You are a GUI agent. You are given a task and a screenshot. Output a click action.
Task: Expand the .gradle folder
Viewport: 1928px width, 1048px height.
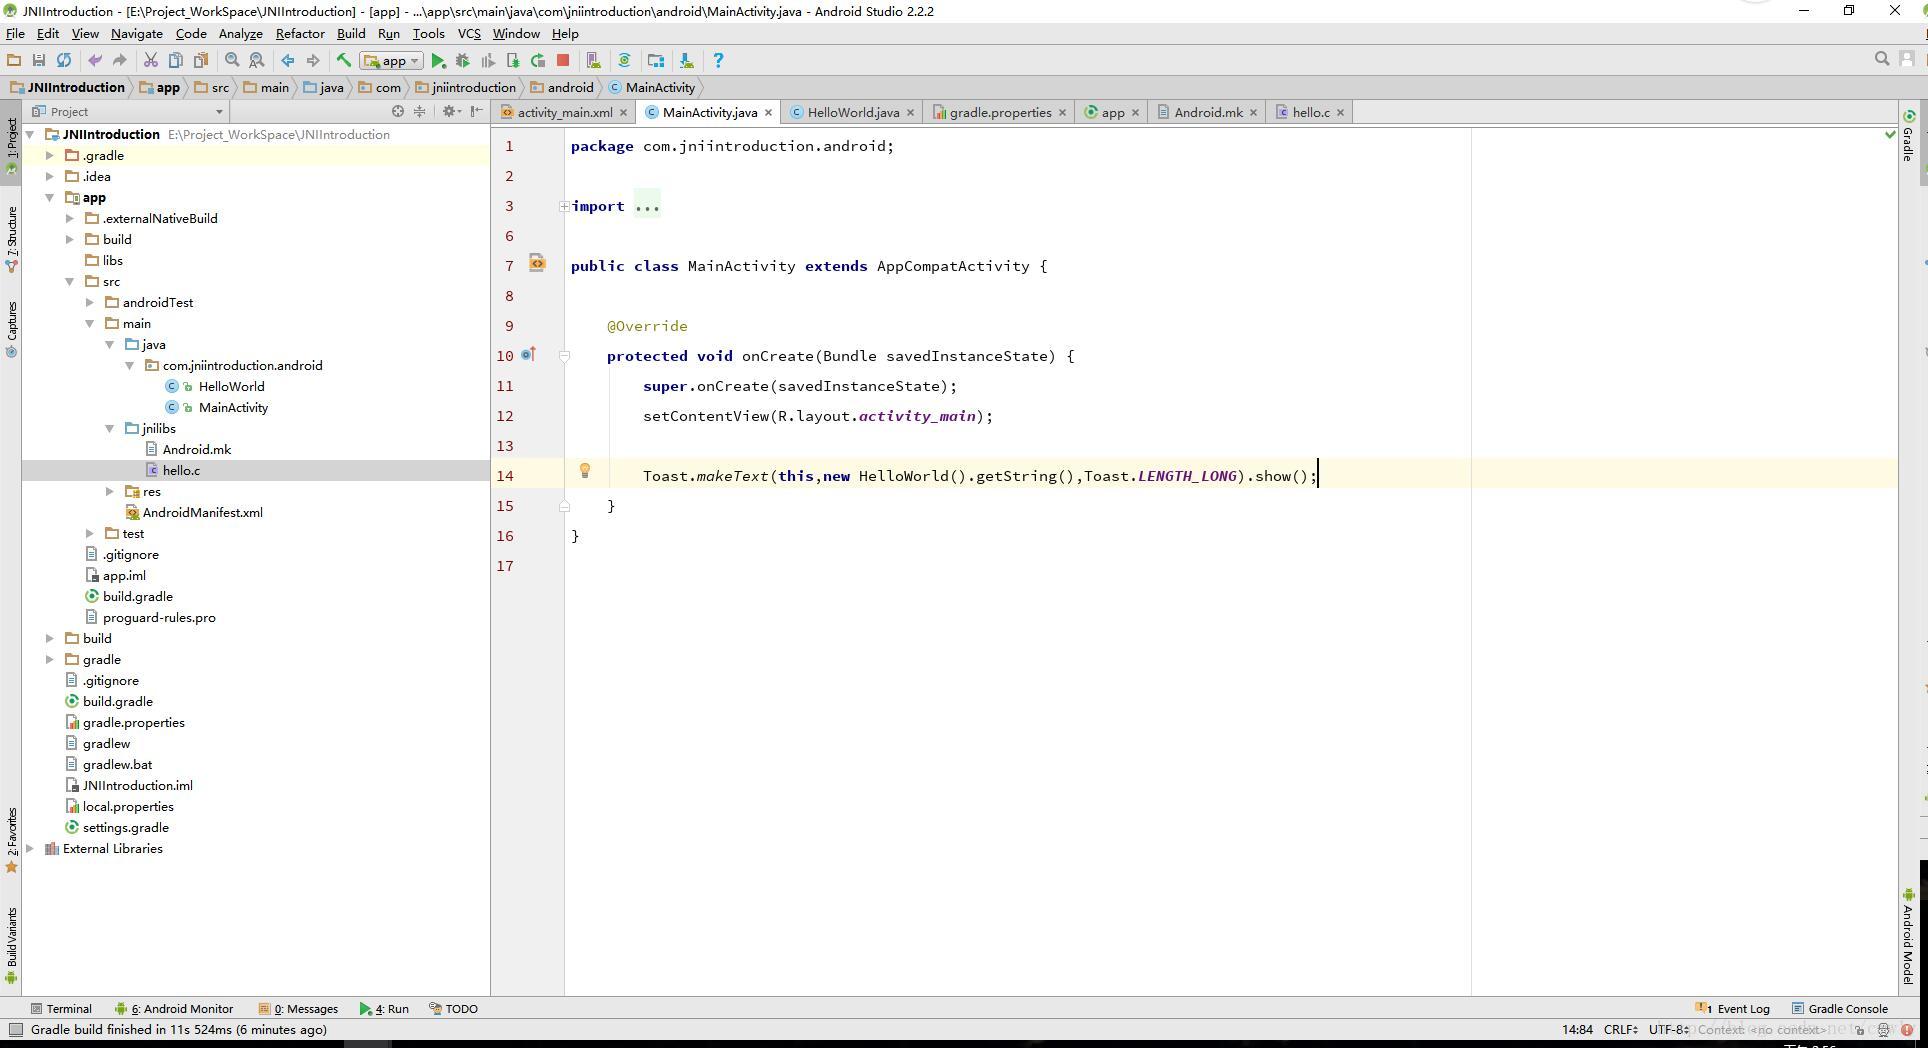click(50, 155)
